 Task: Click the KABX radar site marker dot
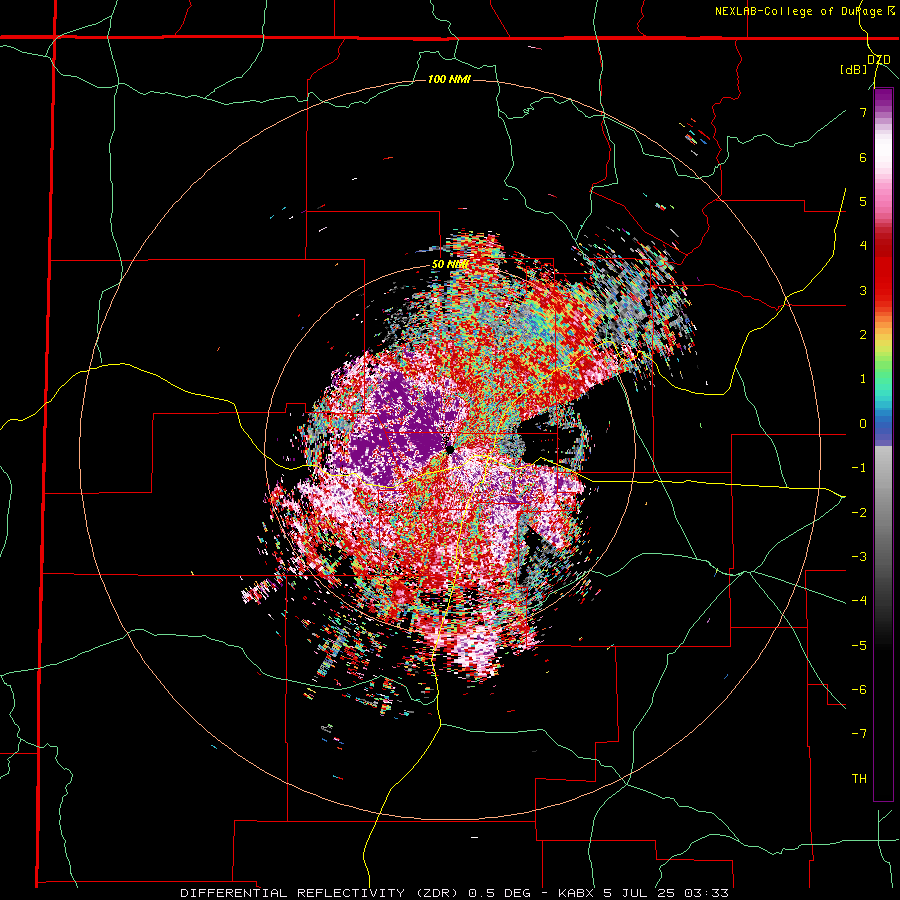point(450,449)
